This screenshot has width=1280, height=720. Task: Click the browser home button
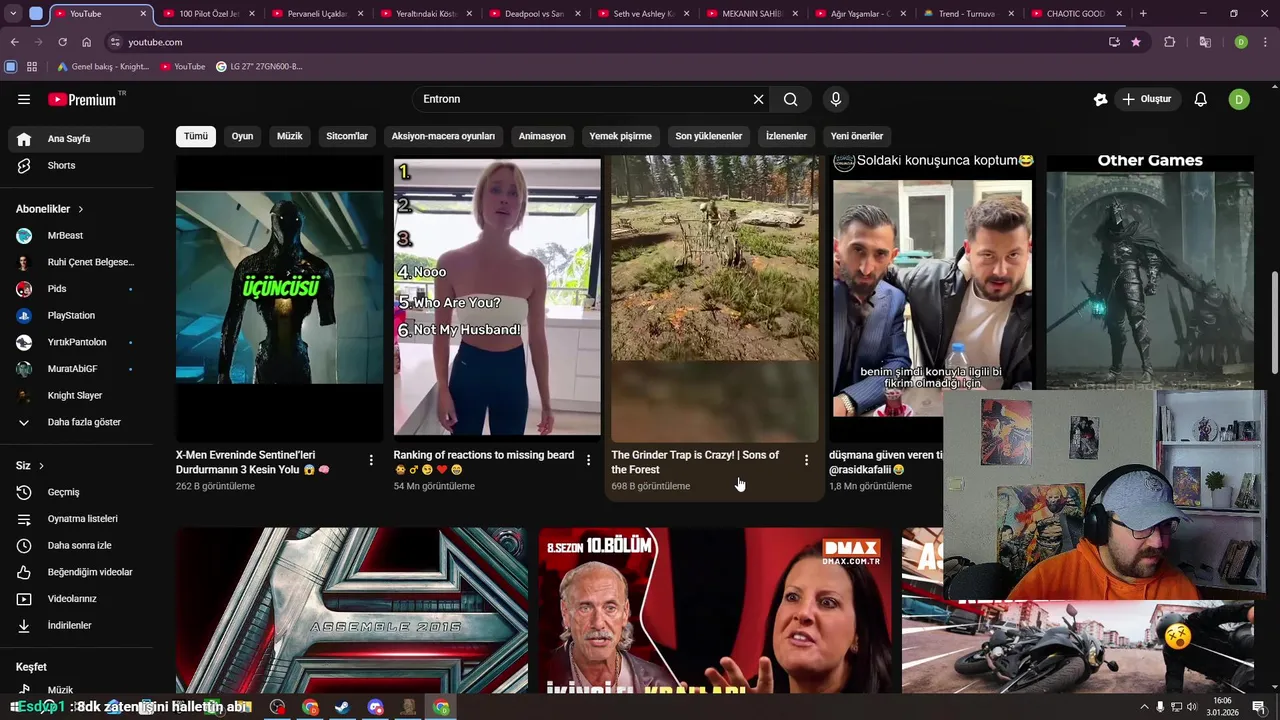click(x=87, y=42)
